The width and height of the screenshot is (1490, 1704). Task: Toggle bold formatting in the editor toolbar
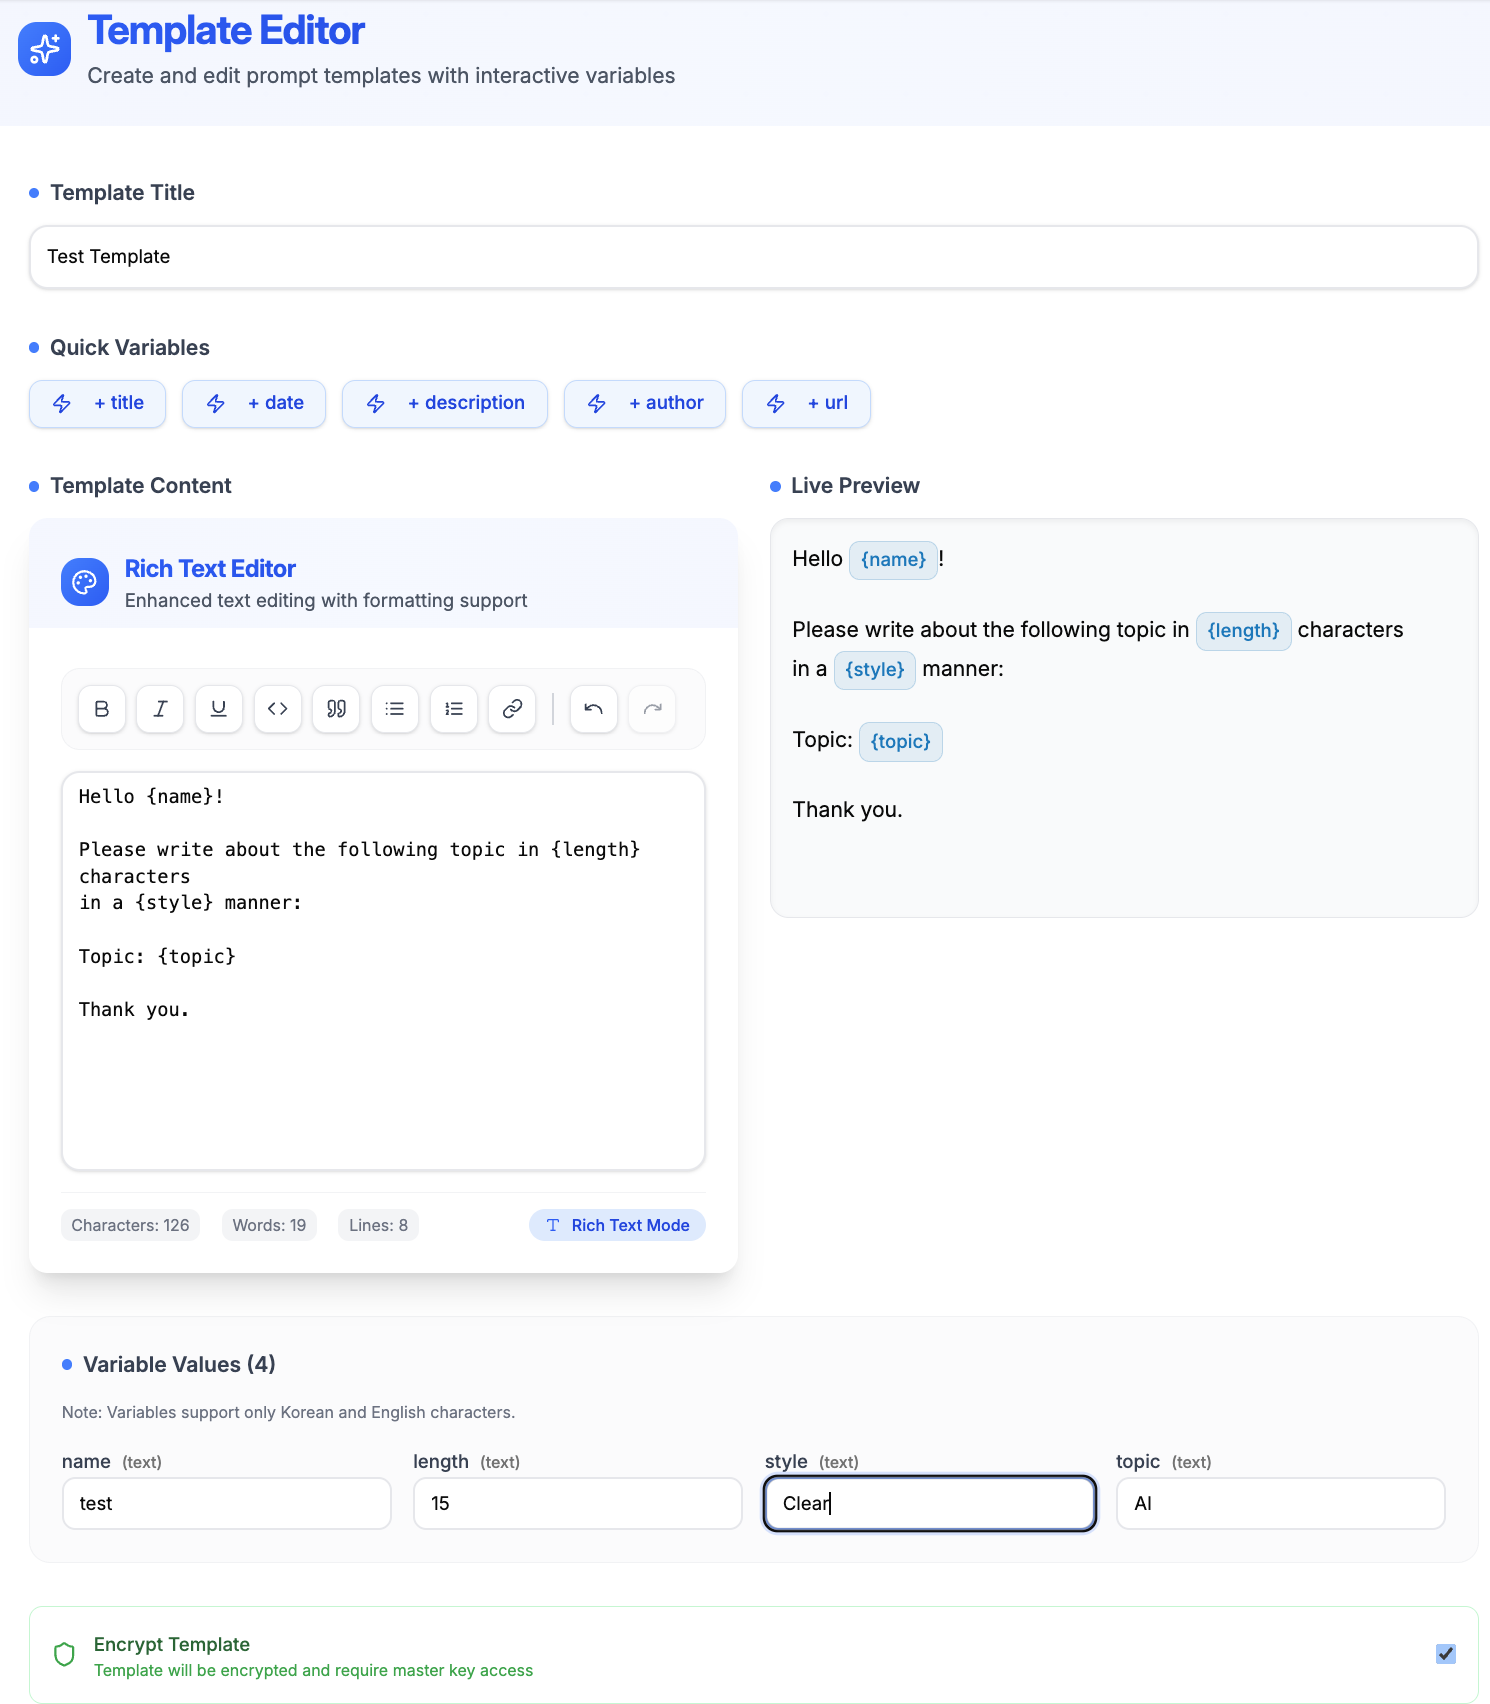pos(102,709)
